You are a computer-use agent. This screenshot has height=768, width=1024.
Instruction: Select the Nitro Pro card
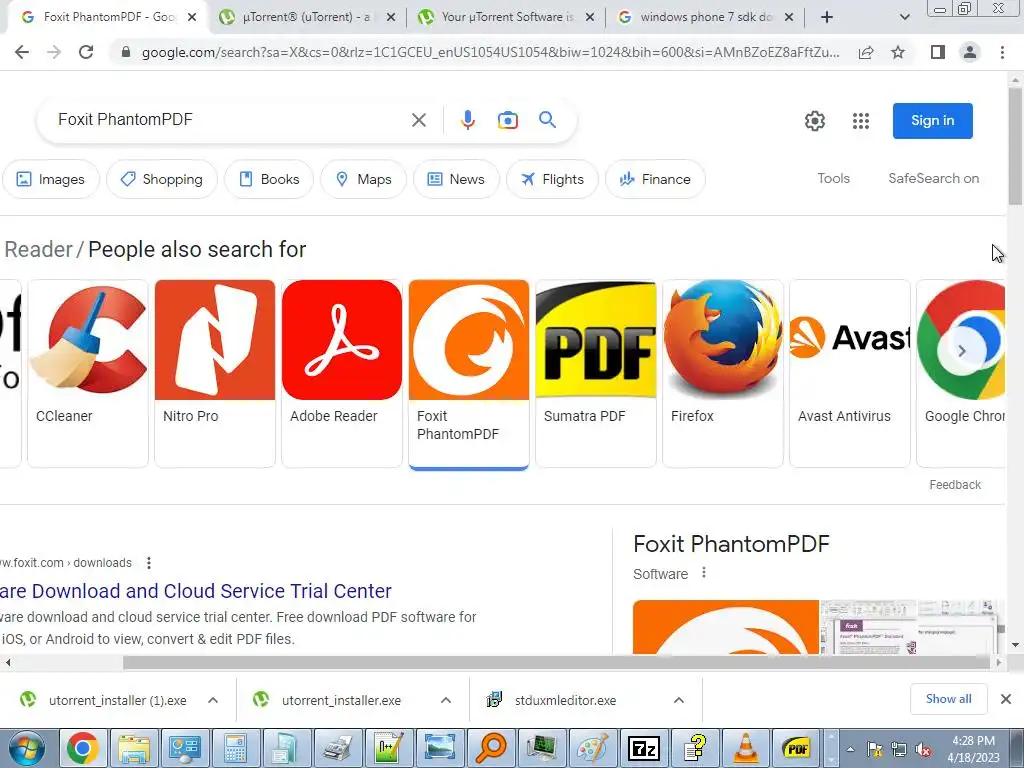click(x=215, y=374)
